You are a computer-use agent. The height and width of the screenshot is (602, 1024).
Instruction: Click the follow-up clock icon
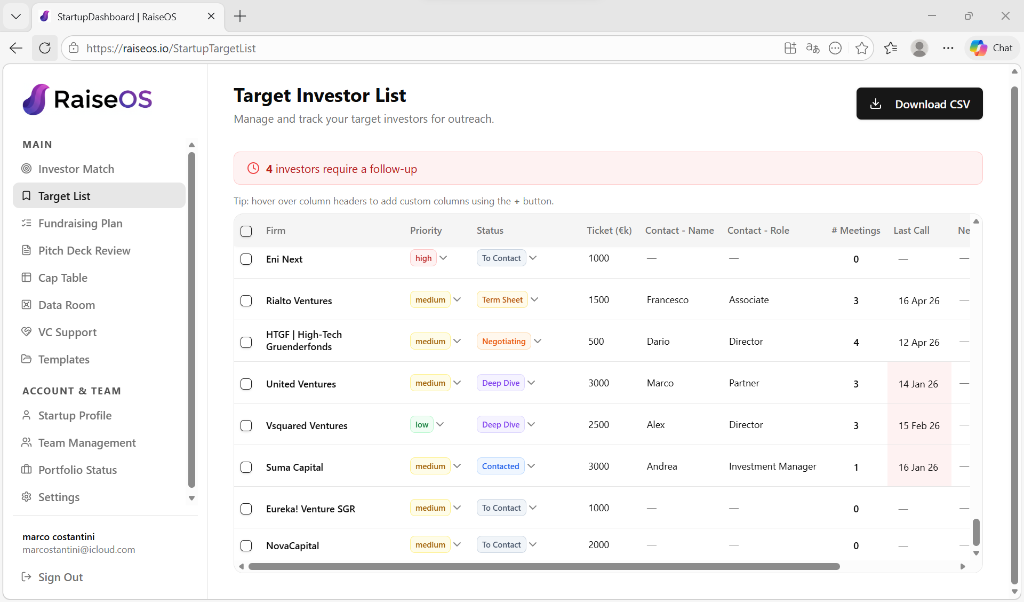tap(253, 168)
